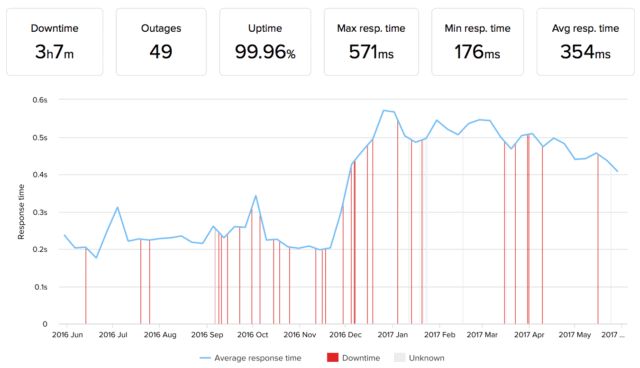Click the peak point of response time line
This screenshot has height=368, width=640.
point(384,110)
